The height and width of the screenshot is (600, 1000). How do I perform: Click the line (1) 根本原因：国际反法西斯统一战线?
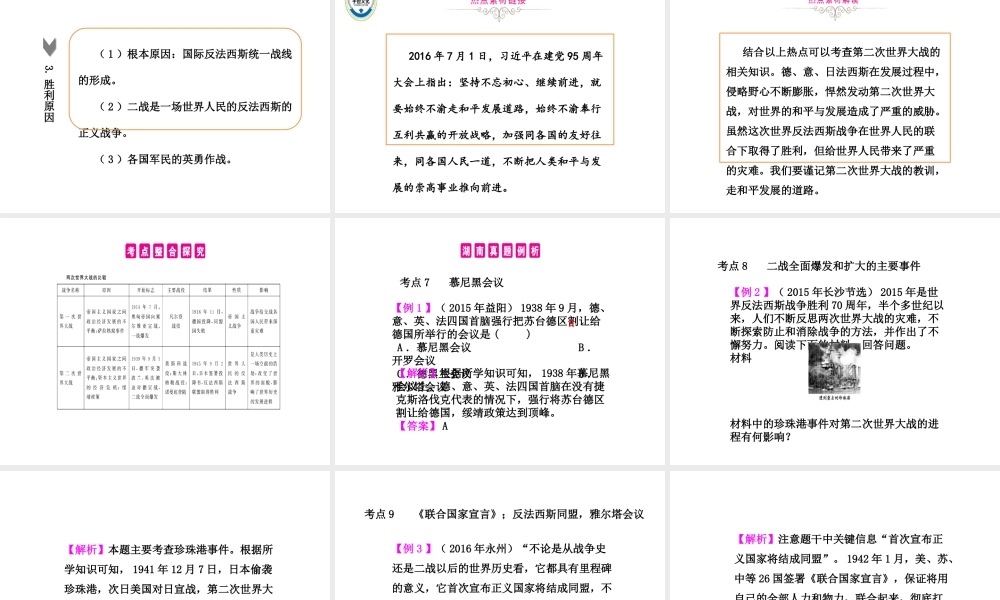196,54
